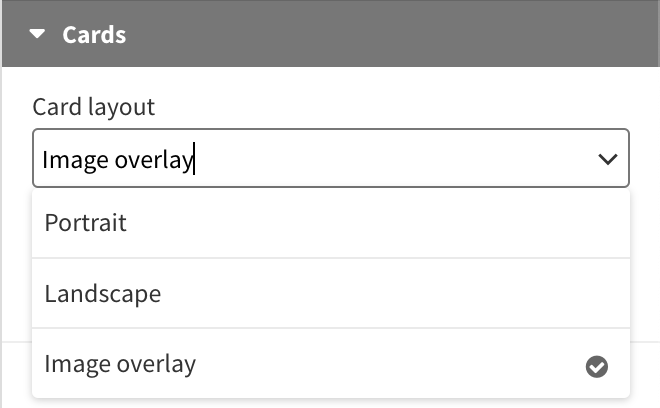This screenshot has width=660, height=408.
Task: Select the Portrait layout option
Action: [x=331, y=223]
